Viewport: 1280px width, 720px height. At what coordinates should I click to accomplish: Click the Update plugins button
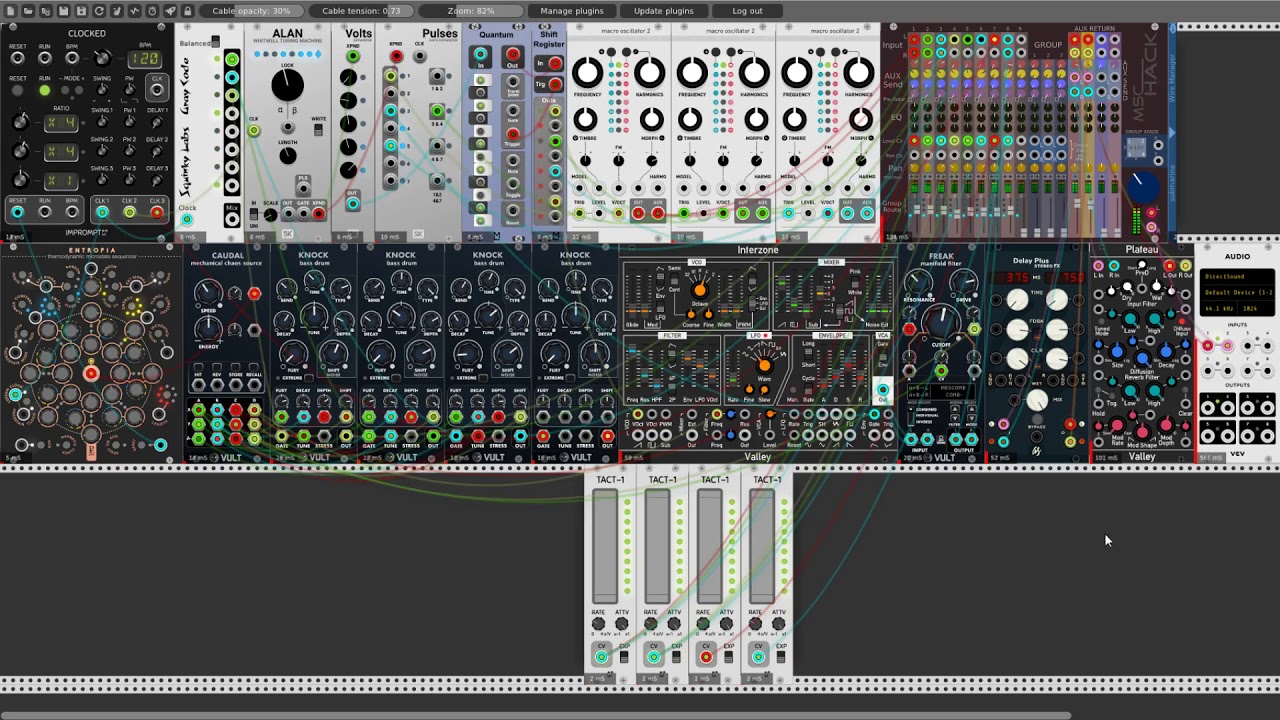(x=664, y=11)
